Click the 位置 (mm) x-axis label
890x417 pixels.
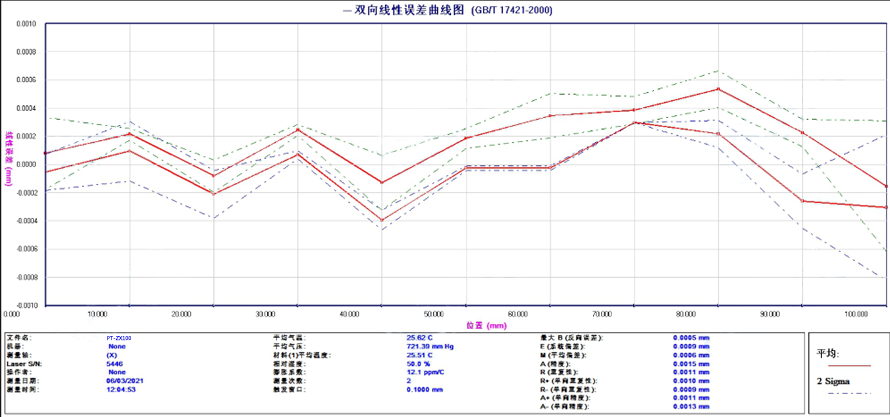[486, 325]
